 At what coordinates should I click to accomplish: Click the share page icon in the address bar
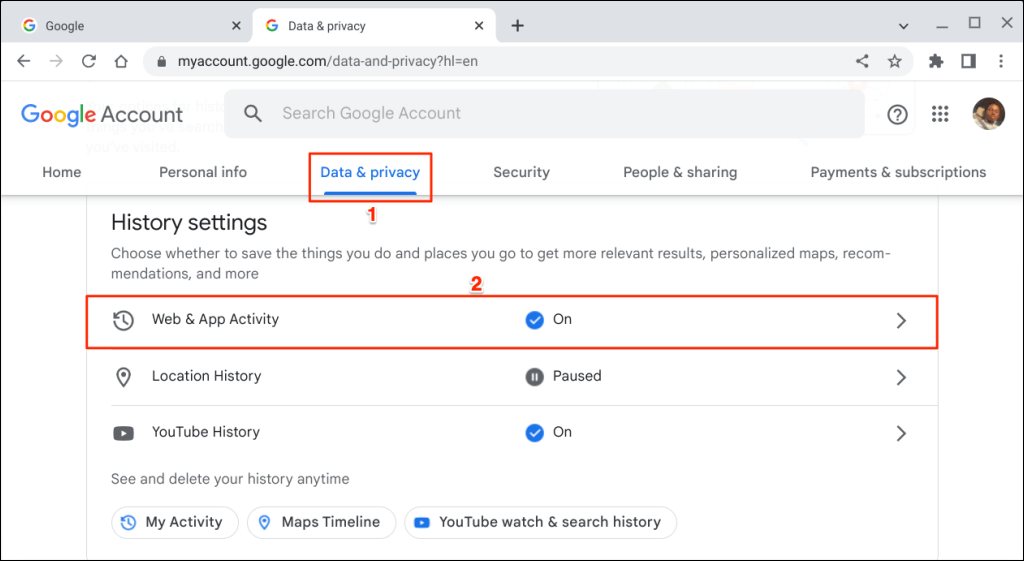(x=862, y=61)
